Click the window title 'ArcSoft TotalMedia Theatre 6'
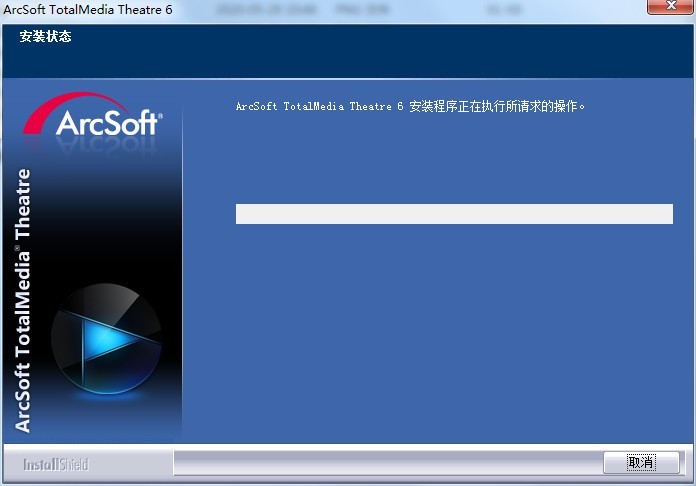This screenshot has height=486, width=696. point(88,9)
